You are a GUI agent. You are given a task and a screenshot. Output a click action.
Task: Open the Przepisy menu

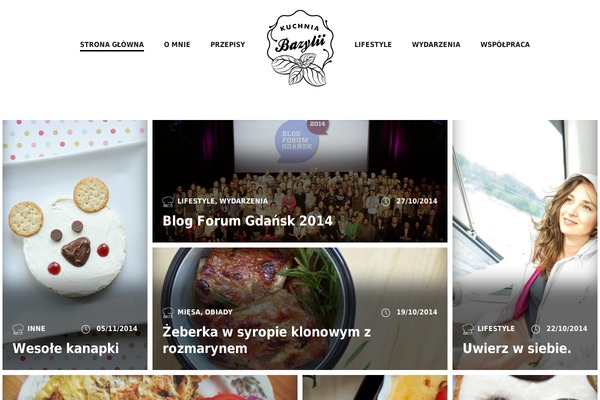point(228,45)
